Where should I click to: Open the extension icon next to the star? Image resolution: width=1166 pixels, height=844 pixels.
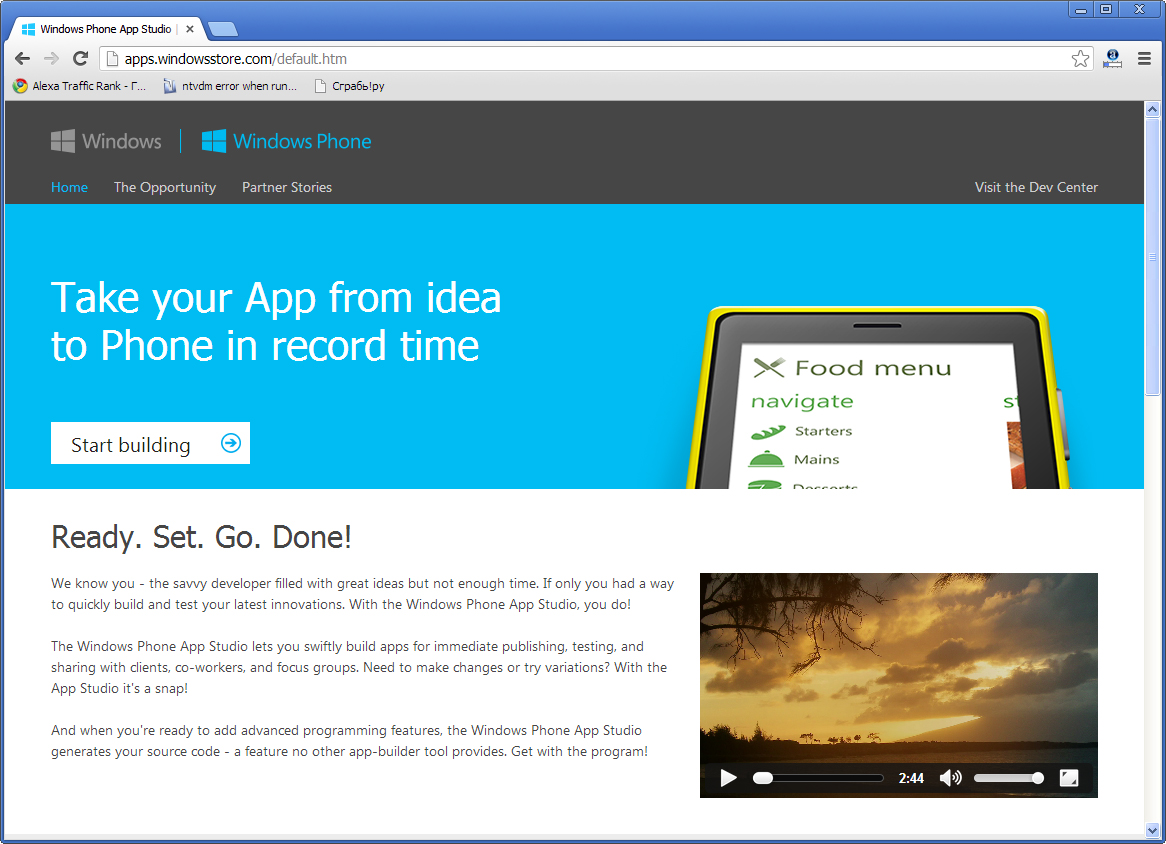(x=1112, y=59)
